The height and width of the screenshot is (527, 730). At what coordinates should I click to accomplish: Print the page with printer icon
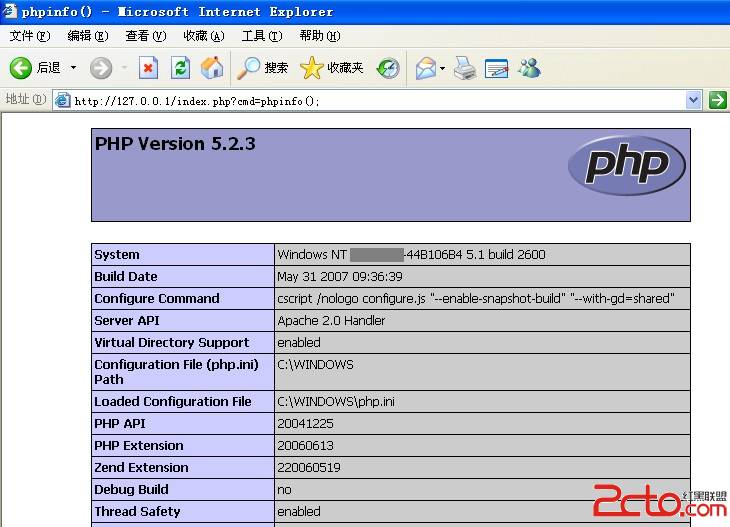465,68
